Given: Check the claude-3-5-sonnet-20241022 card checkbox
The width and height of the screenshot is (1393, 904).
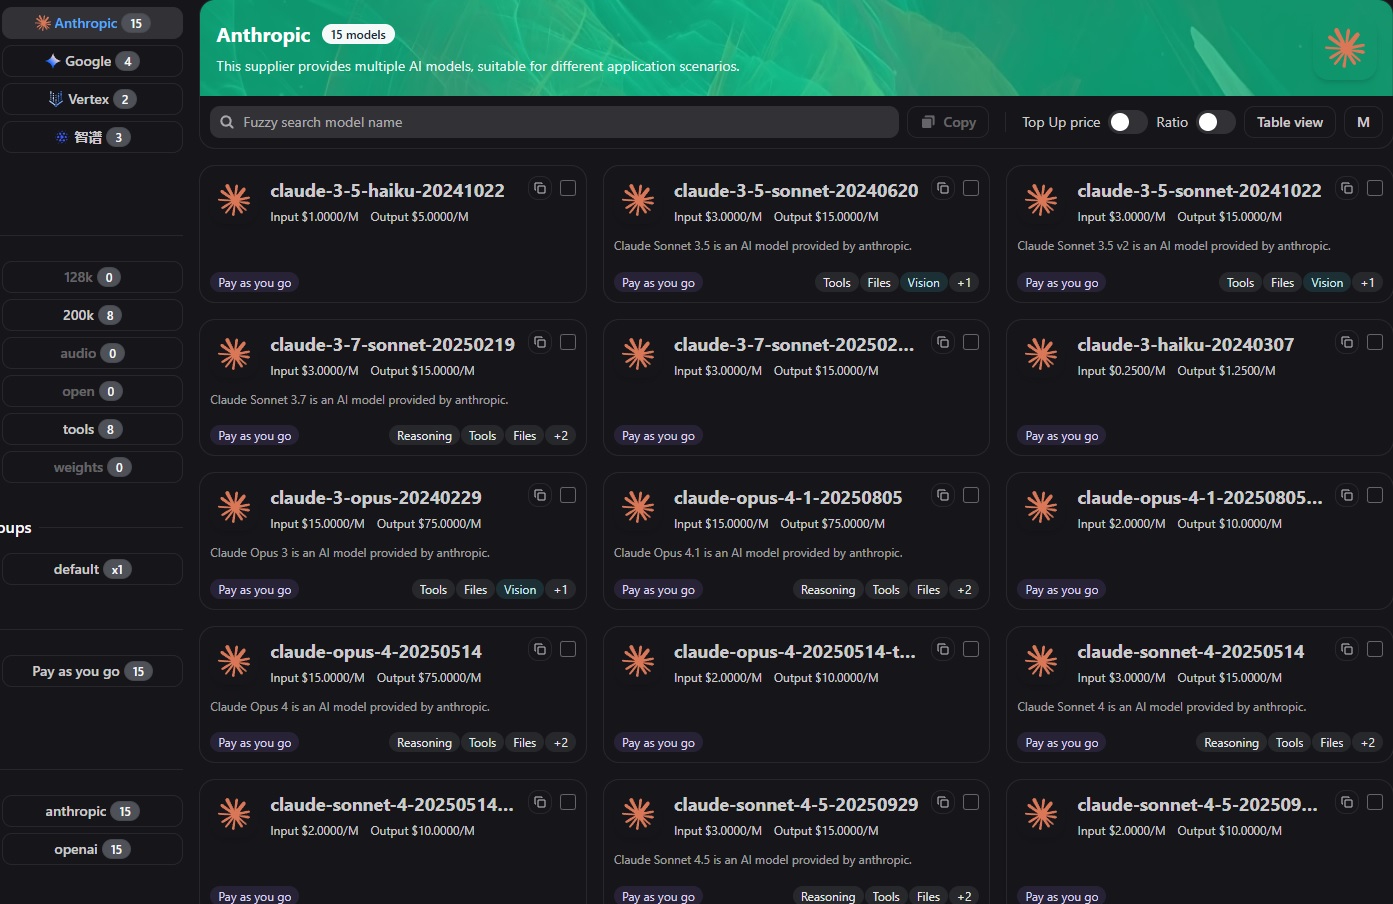Looking at the screenshot, I should click(1375, 188).
